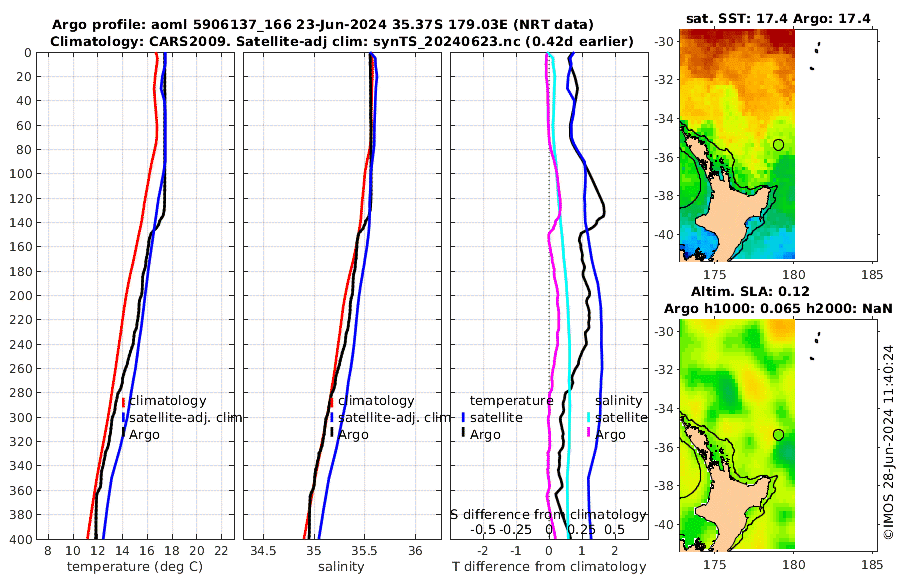Screen dimensions: 900x580
Task: Click 'climatology' in the salinity panel legend
Action: pyautogui.click(x=376, y=401)
